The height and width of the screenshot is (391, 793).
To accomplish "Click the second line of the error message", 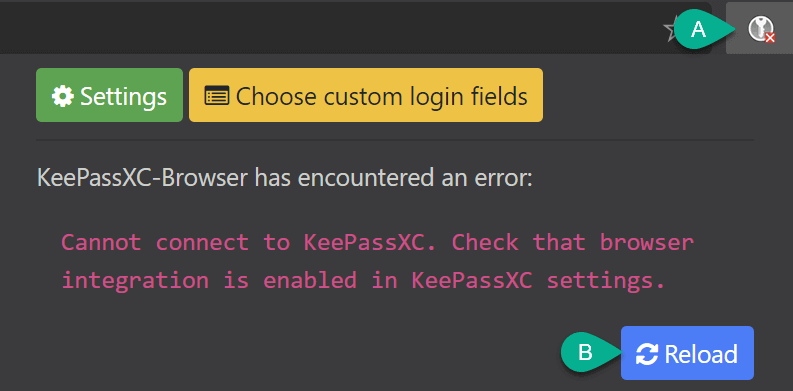I will pos(363,280).
